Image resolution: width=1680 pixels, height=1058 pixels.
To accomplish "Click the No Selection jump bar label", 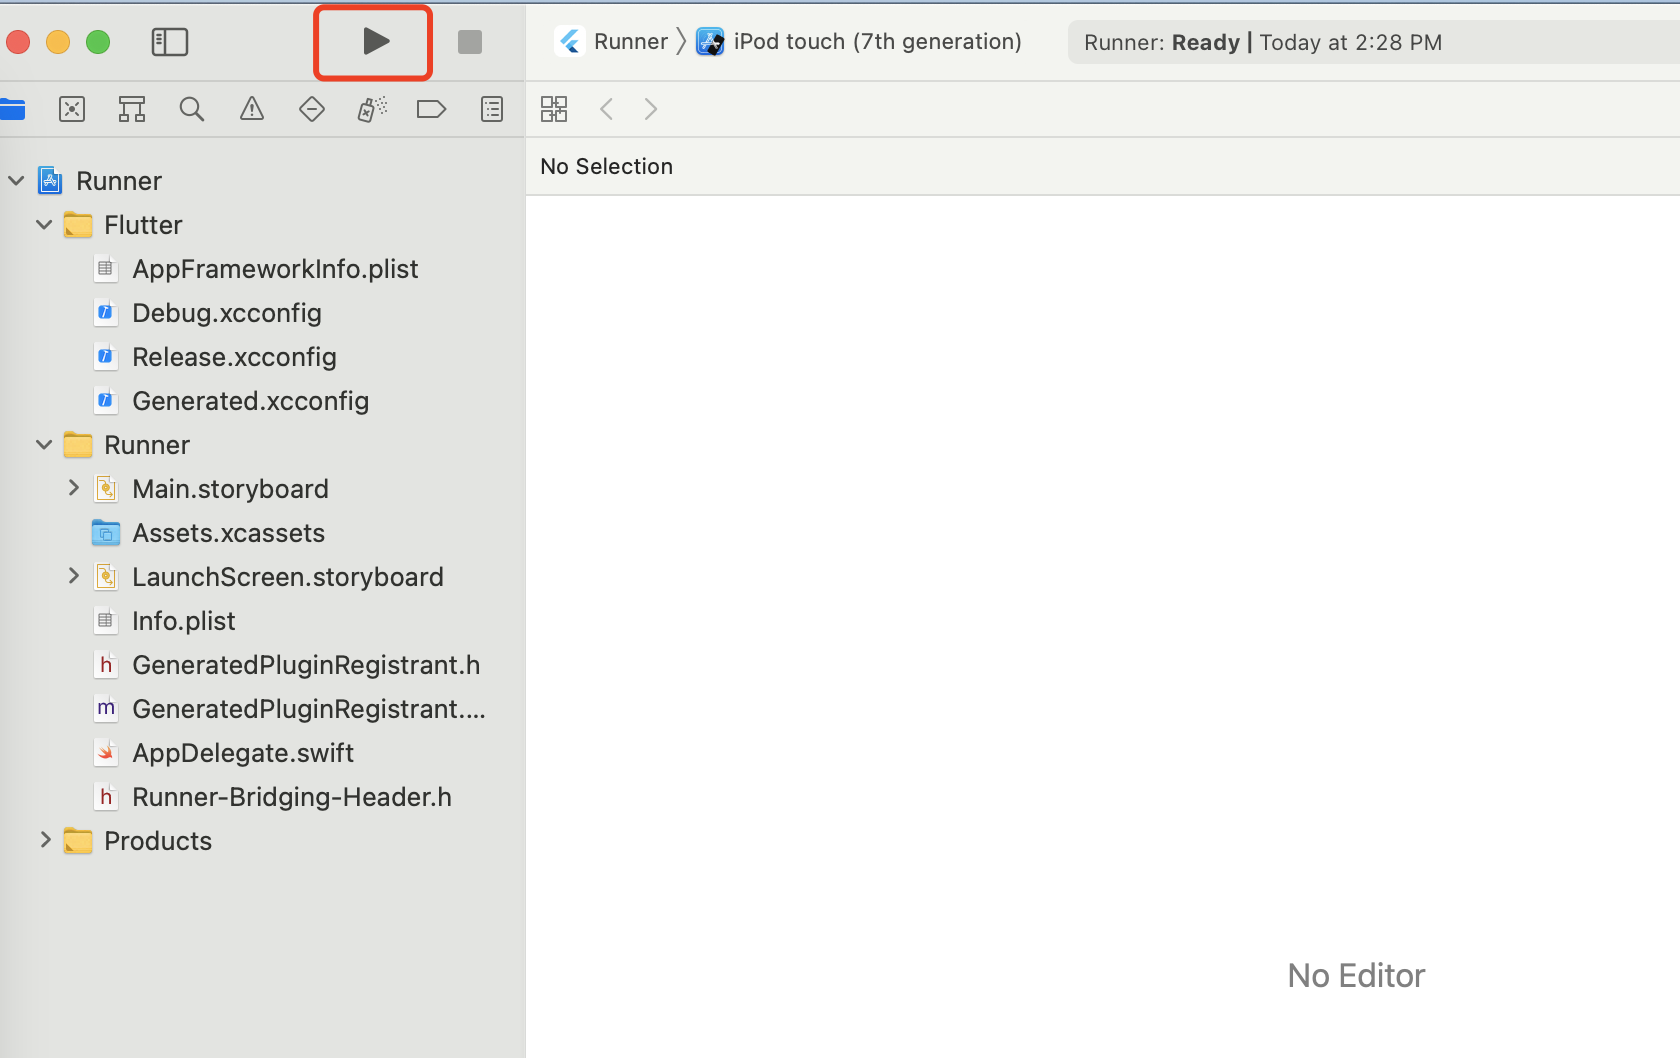I will click(606, 167).
